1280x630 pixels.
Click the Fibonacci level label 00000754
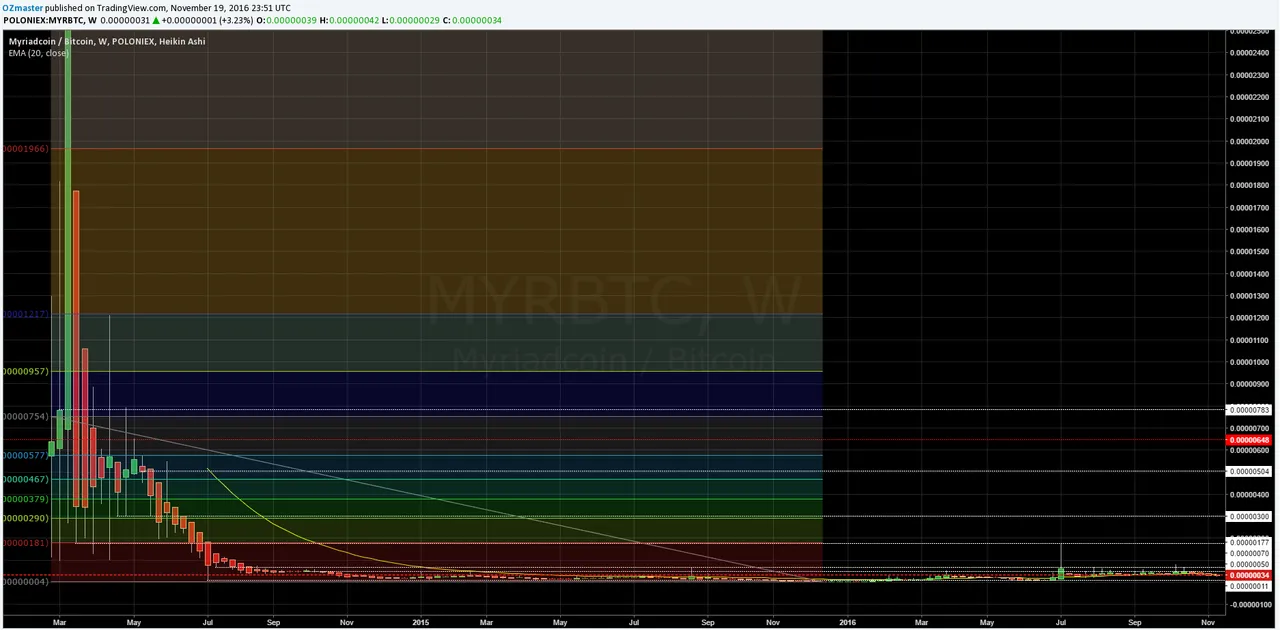tap(24, 416)
